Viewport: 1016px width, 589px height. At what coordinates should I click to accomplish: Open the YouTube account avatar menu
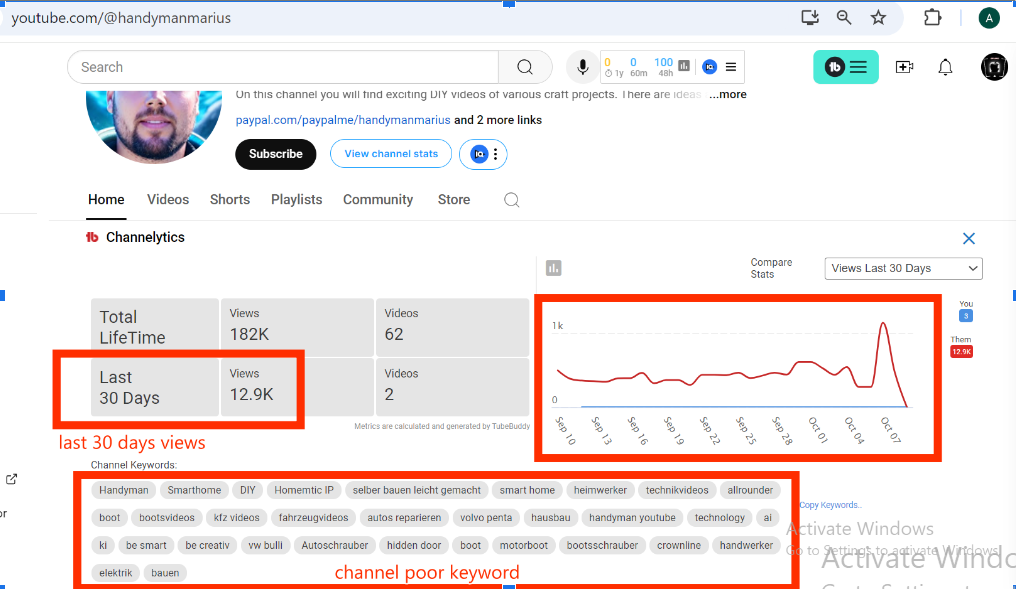(x=994, y=67)
